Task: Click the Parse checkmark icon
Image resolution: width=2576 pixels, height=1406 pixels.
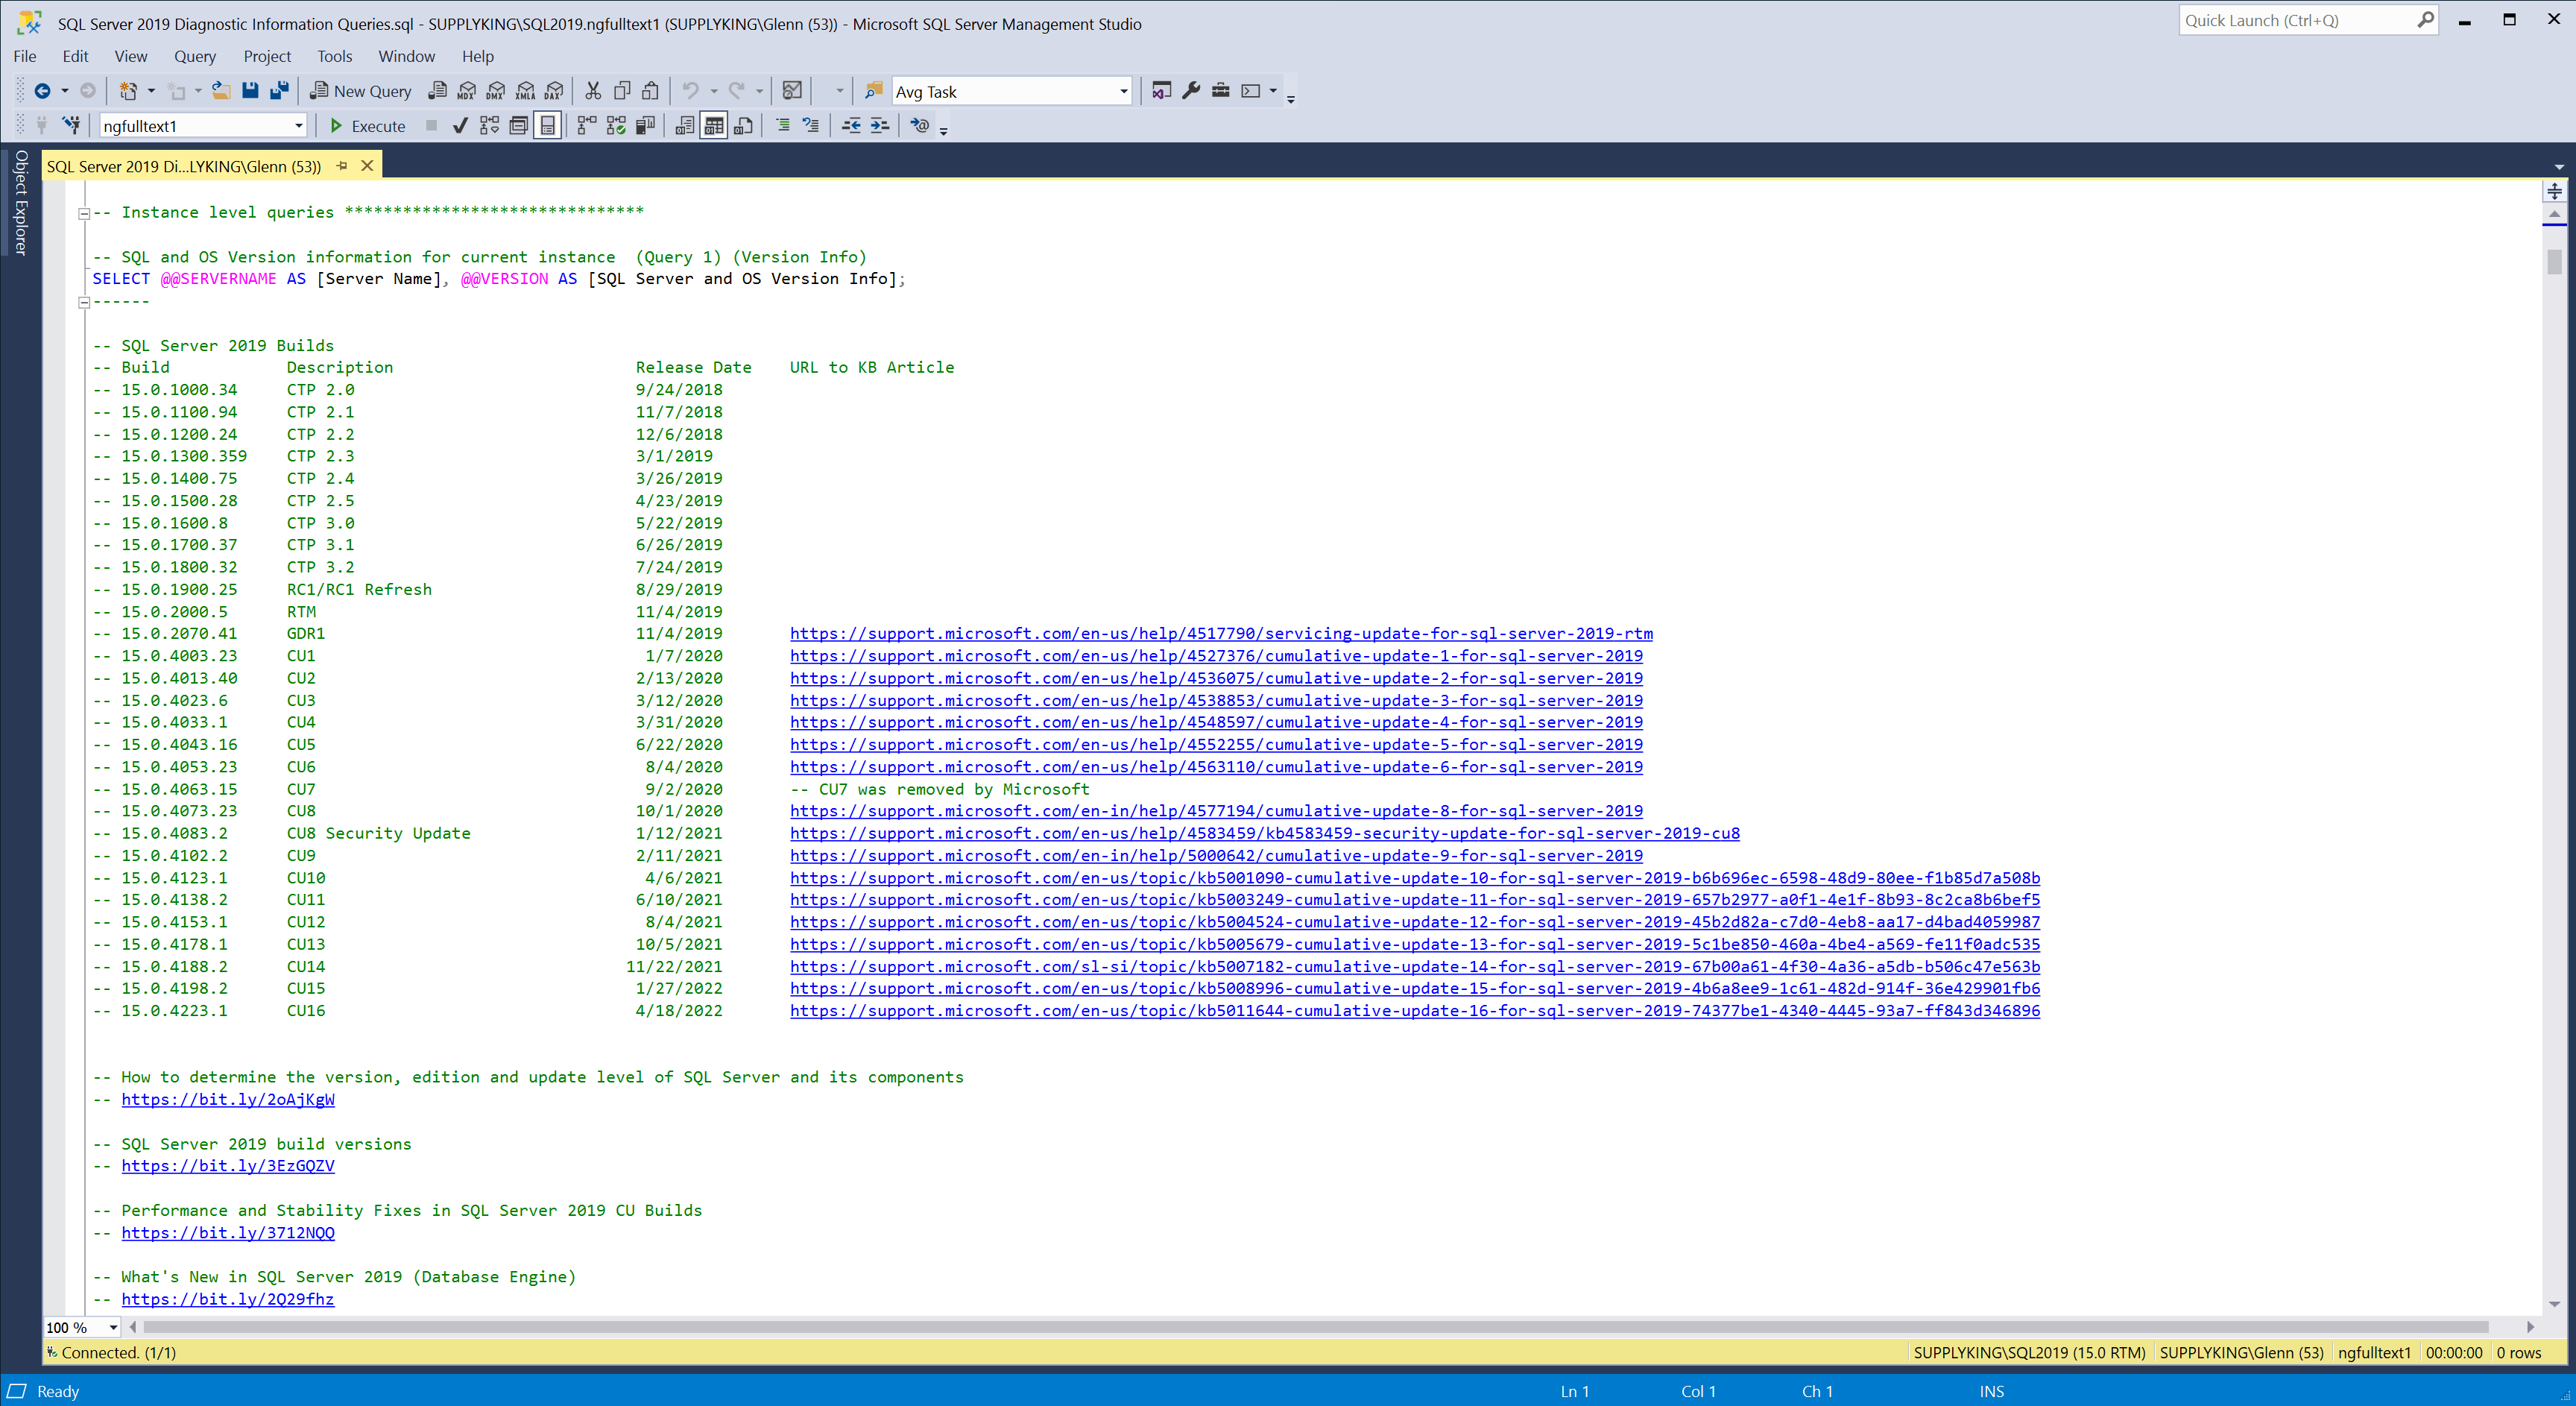Action: [x=460, y=126]
